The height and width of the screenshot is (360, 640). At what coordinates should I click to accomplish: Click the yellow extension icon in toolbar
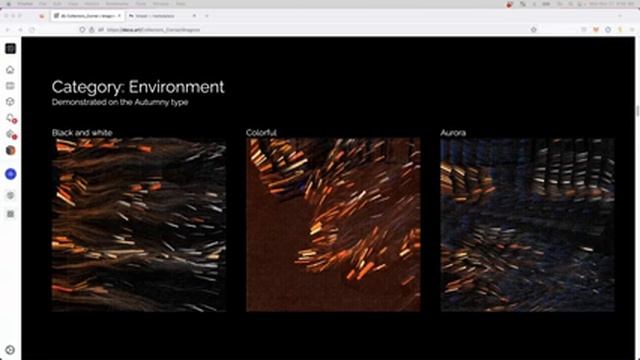coord(620,30)
